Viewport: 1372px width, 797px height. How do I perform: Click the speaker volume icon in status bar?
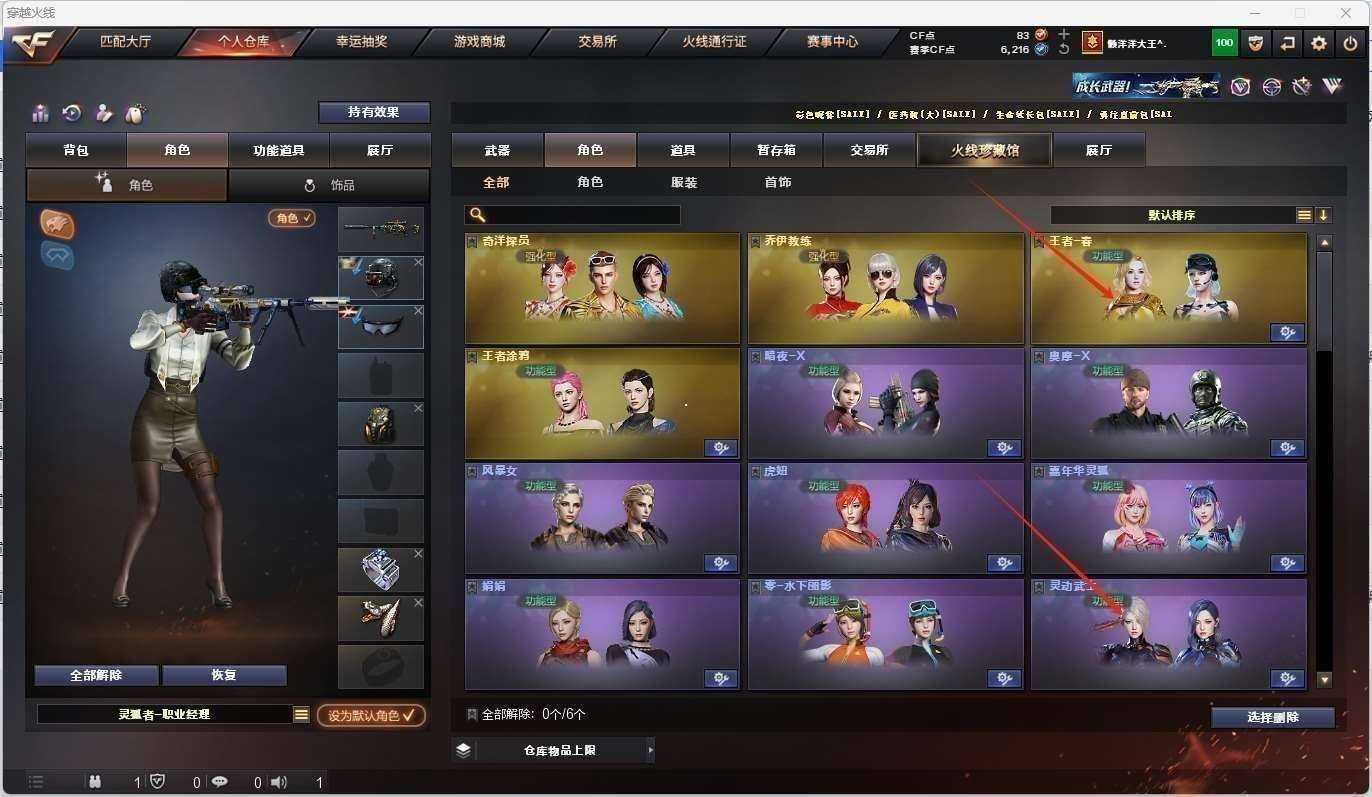[279, 782]
